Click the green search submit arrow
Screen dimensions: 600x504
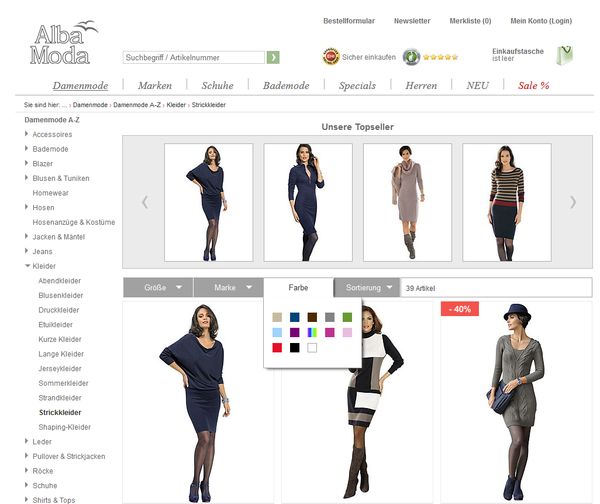[273, 58]
